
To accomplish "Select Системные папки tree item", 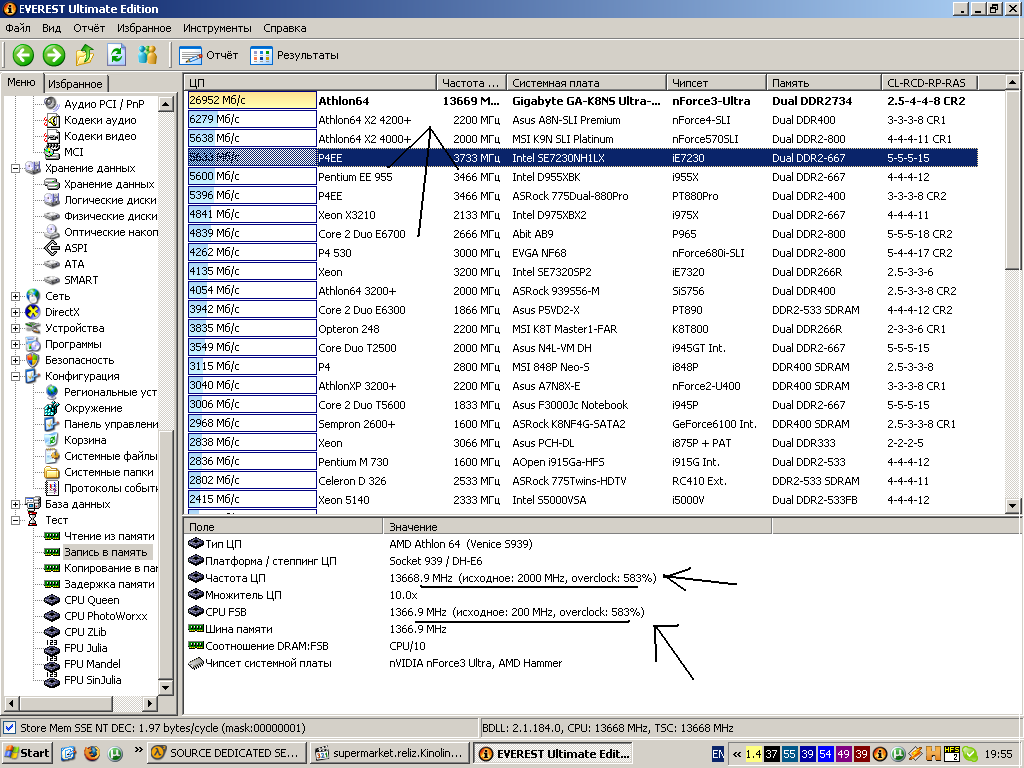I will coord(108,472).
